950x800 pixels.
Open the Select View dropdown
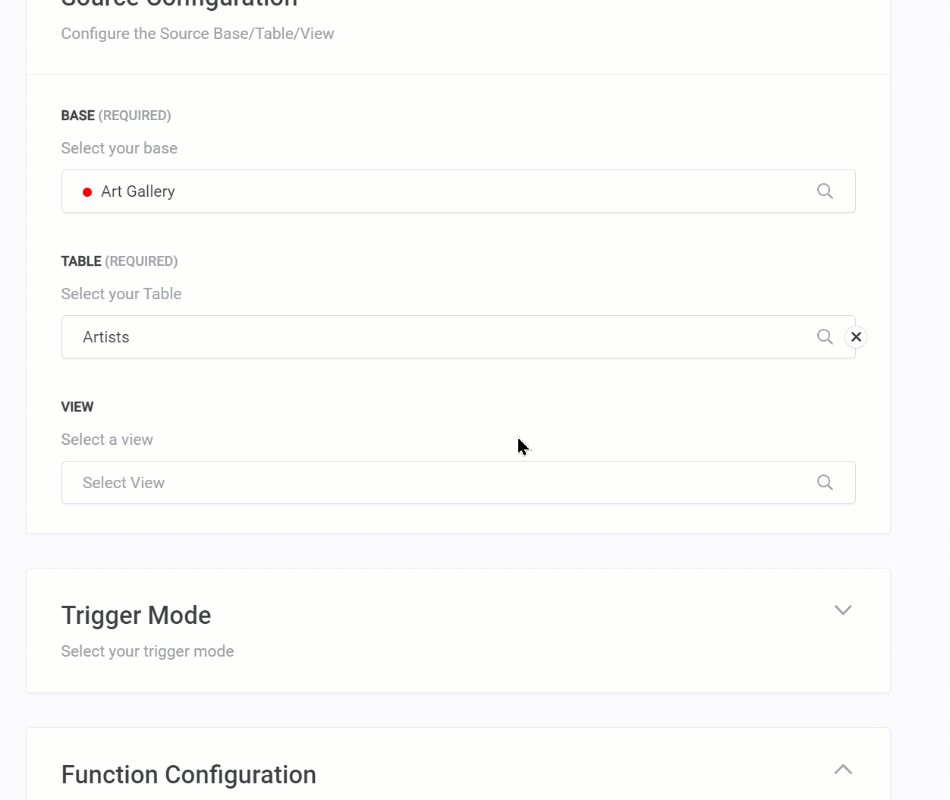pyautogui.click(x=440, y=482)
